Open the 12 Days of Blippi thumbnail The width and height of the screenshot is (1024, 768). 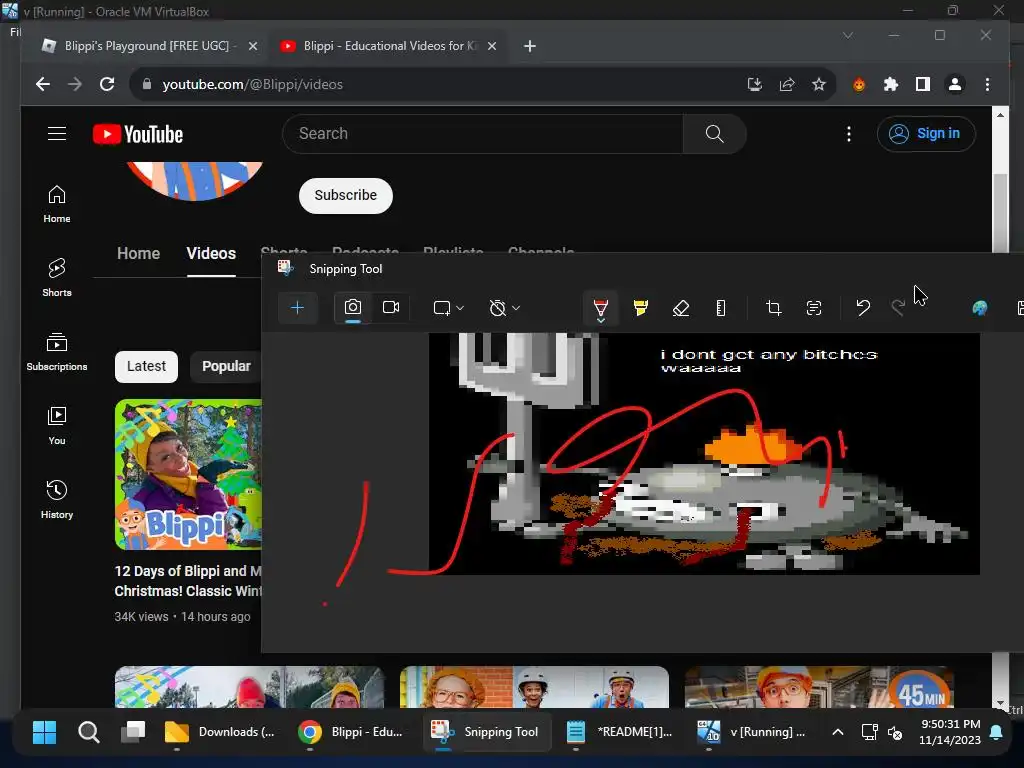coord(188,475)
